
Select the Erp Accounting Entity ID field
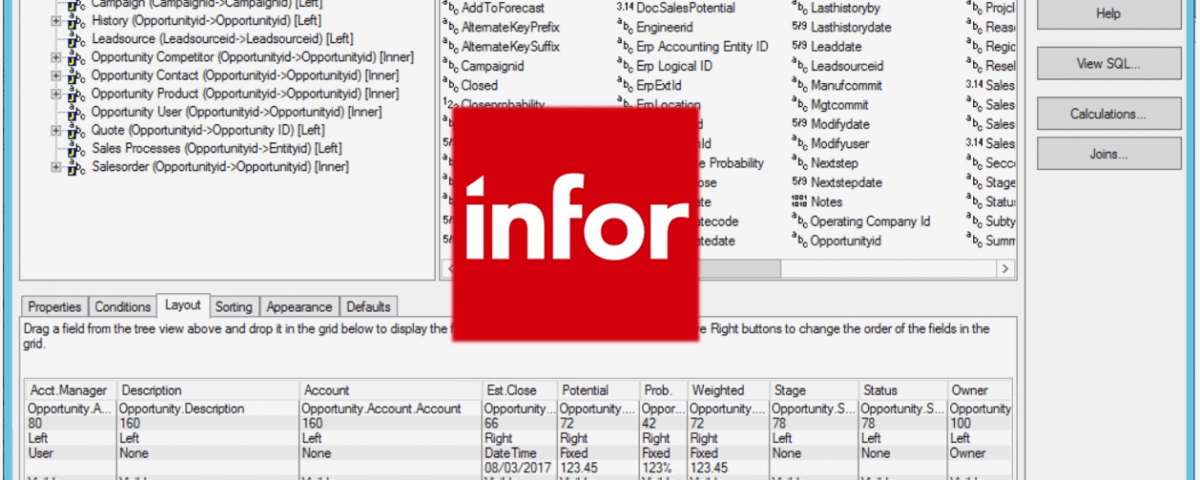[702, 46]
